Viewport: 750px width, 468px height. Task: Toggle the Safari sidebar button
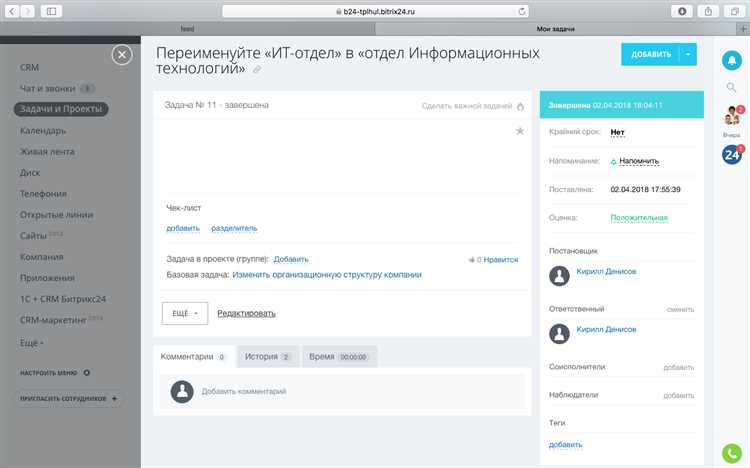pyautogui.click(x=51, y=11)
